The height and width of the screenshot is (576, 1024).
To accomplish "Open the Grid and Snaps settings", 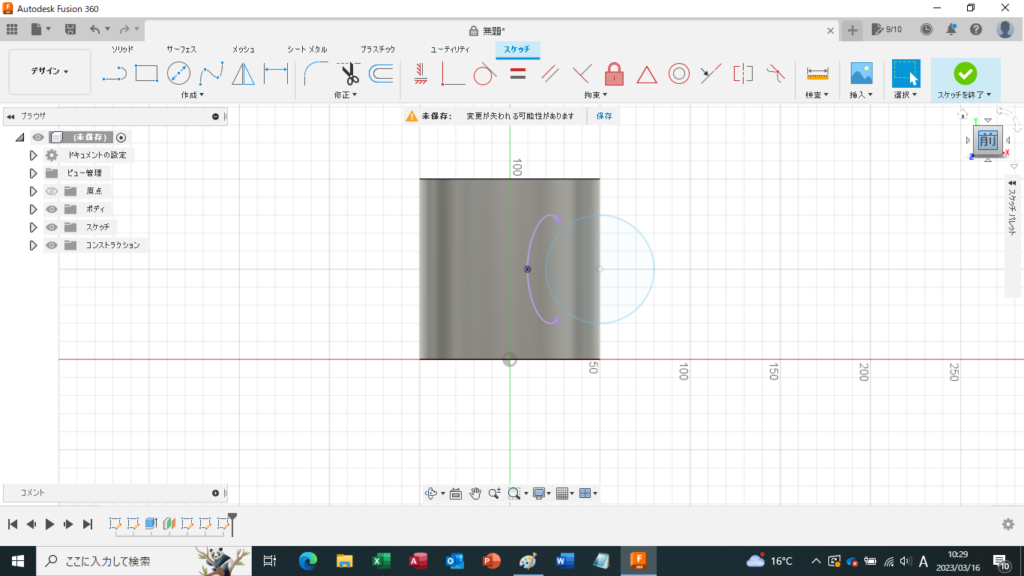I will click(564, 494).
